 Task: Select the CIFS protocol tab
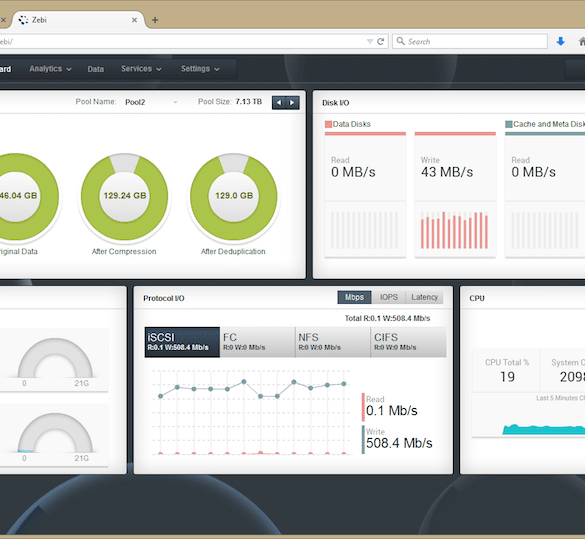click(409, 342)
